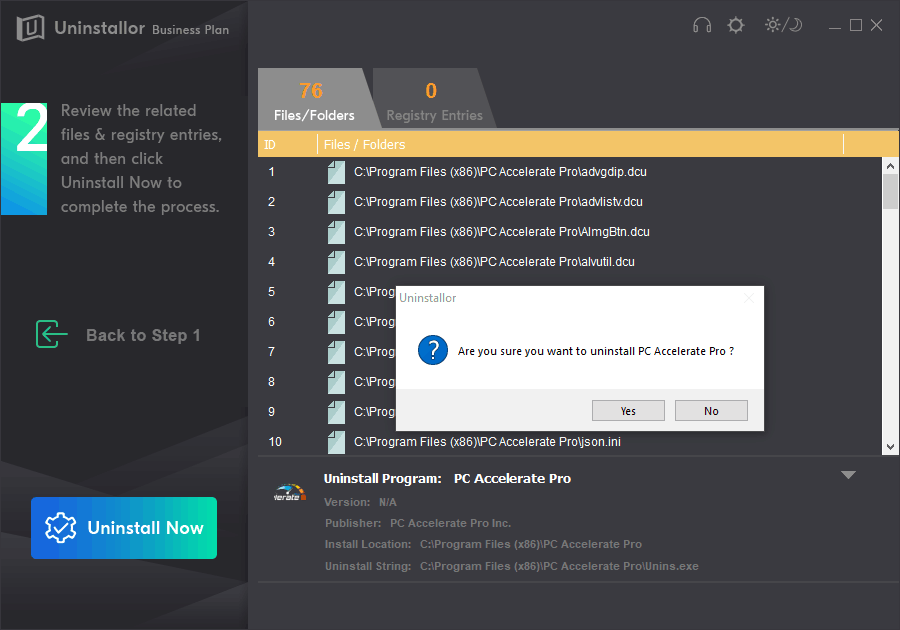Click the blue question mark icon
Screen dimensions: 900x630
[433, 350]
